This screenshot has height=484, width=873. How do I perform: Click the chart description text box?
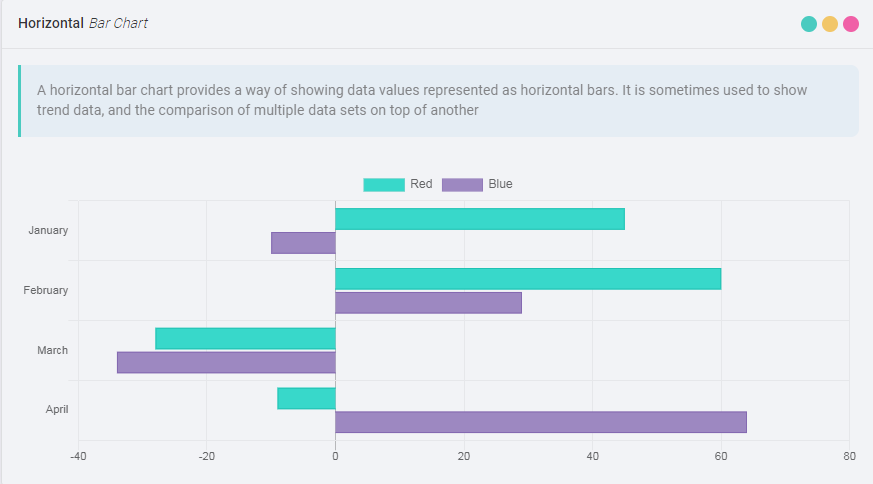coord(438,100)
